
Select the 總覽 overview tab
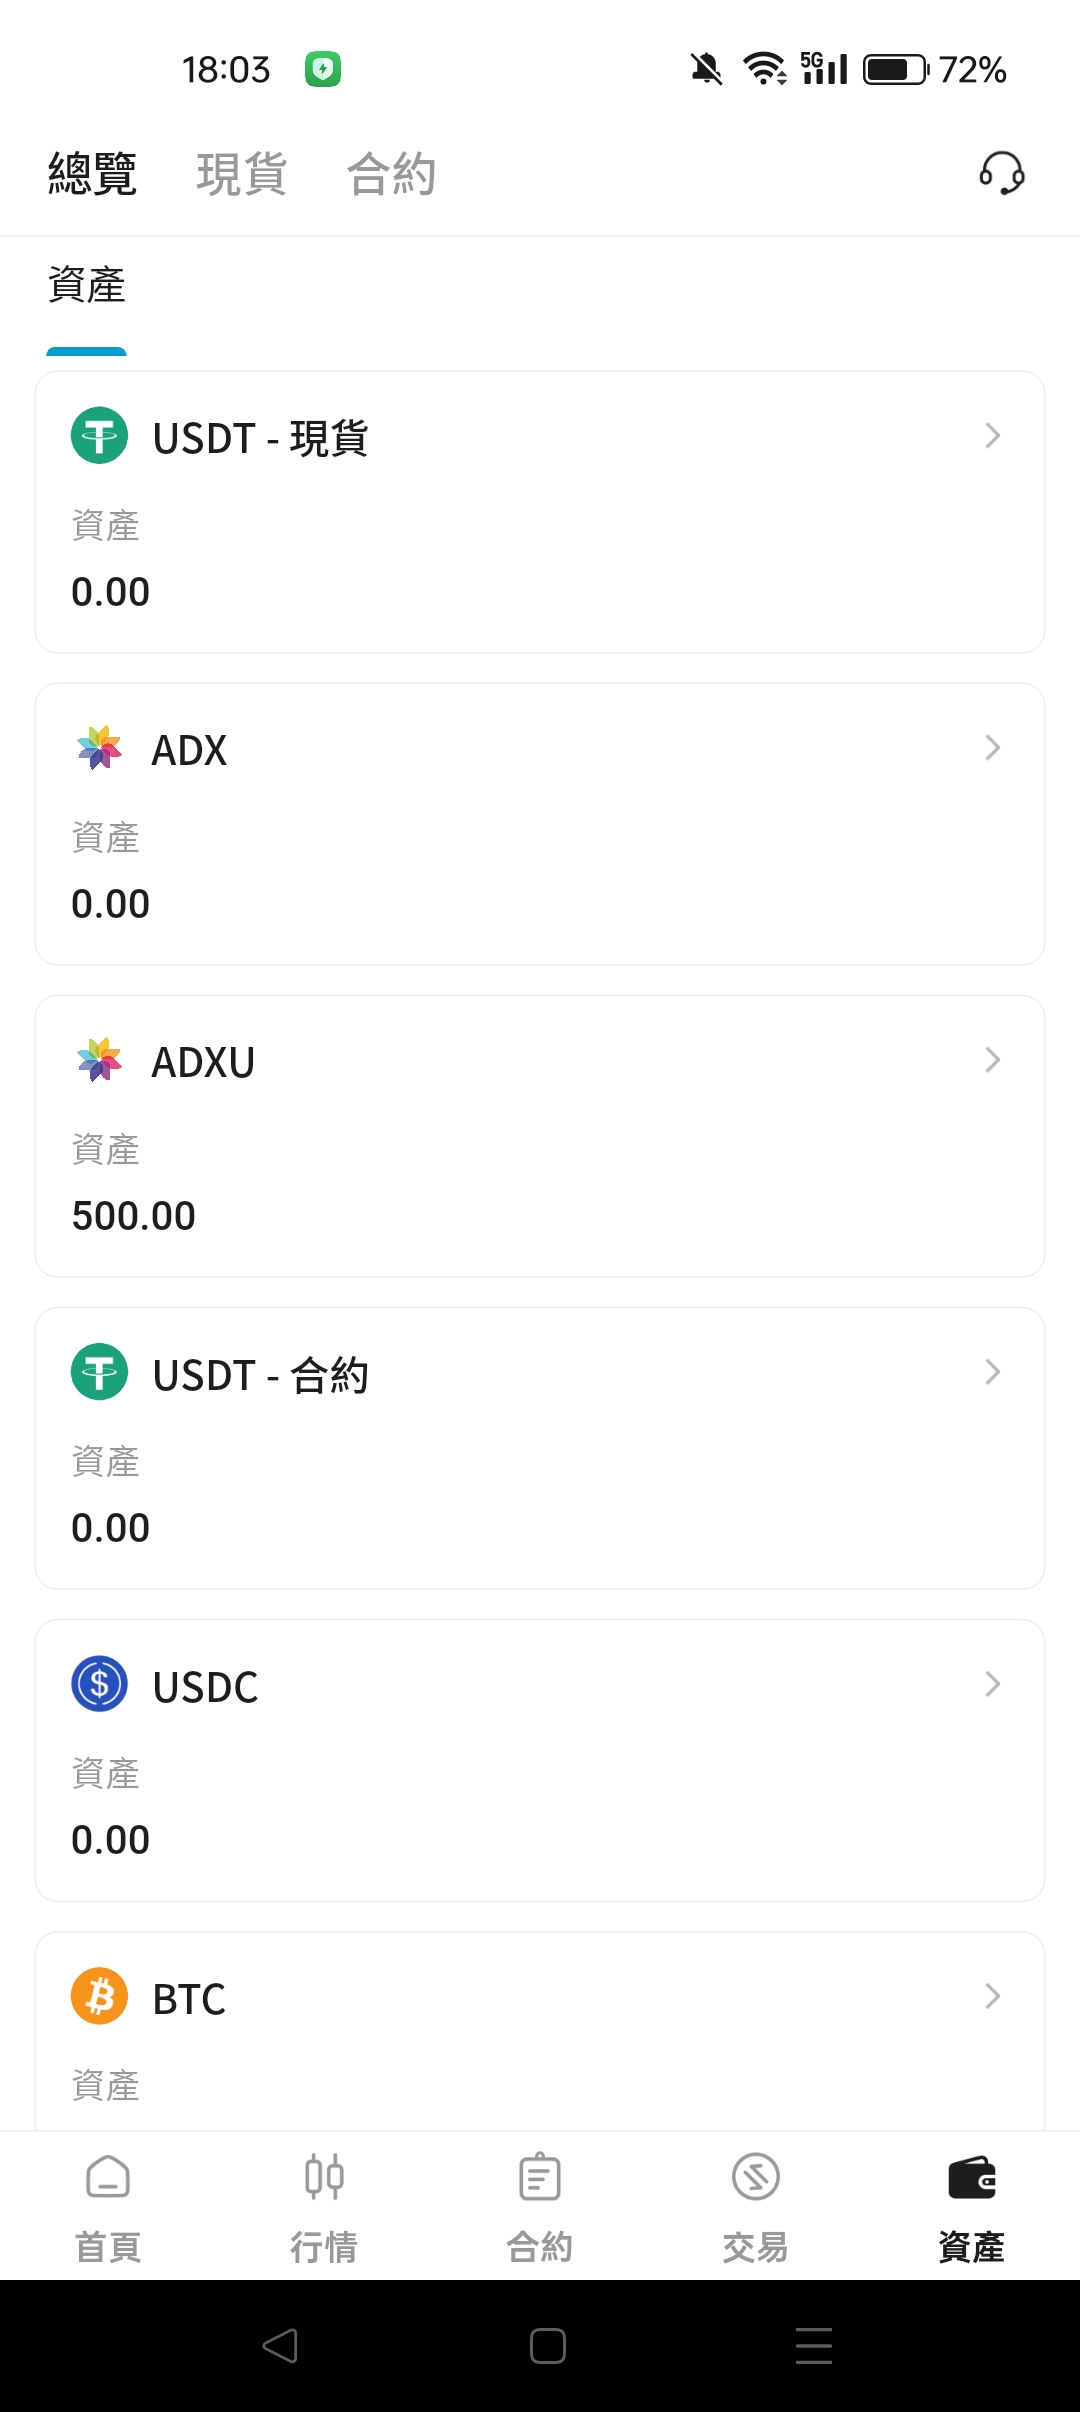pos(92,174)
